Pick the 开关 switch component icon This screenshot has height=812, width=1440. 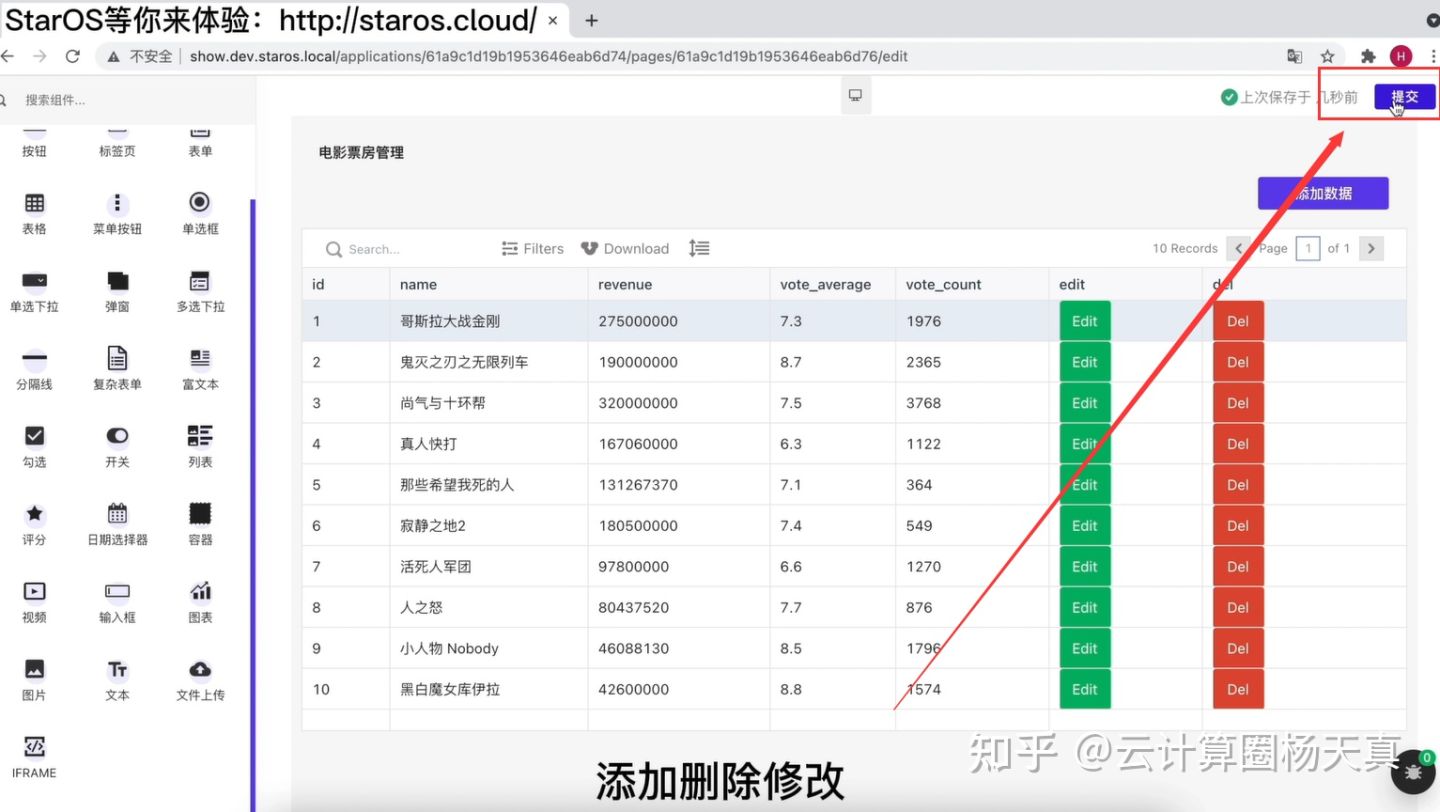[x=117, y=436]
